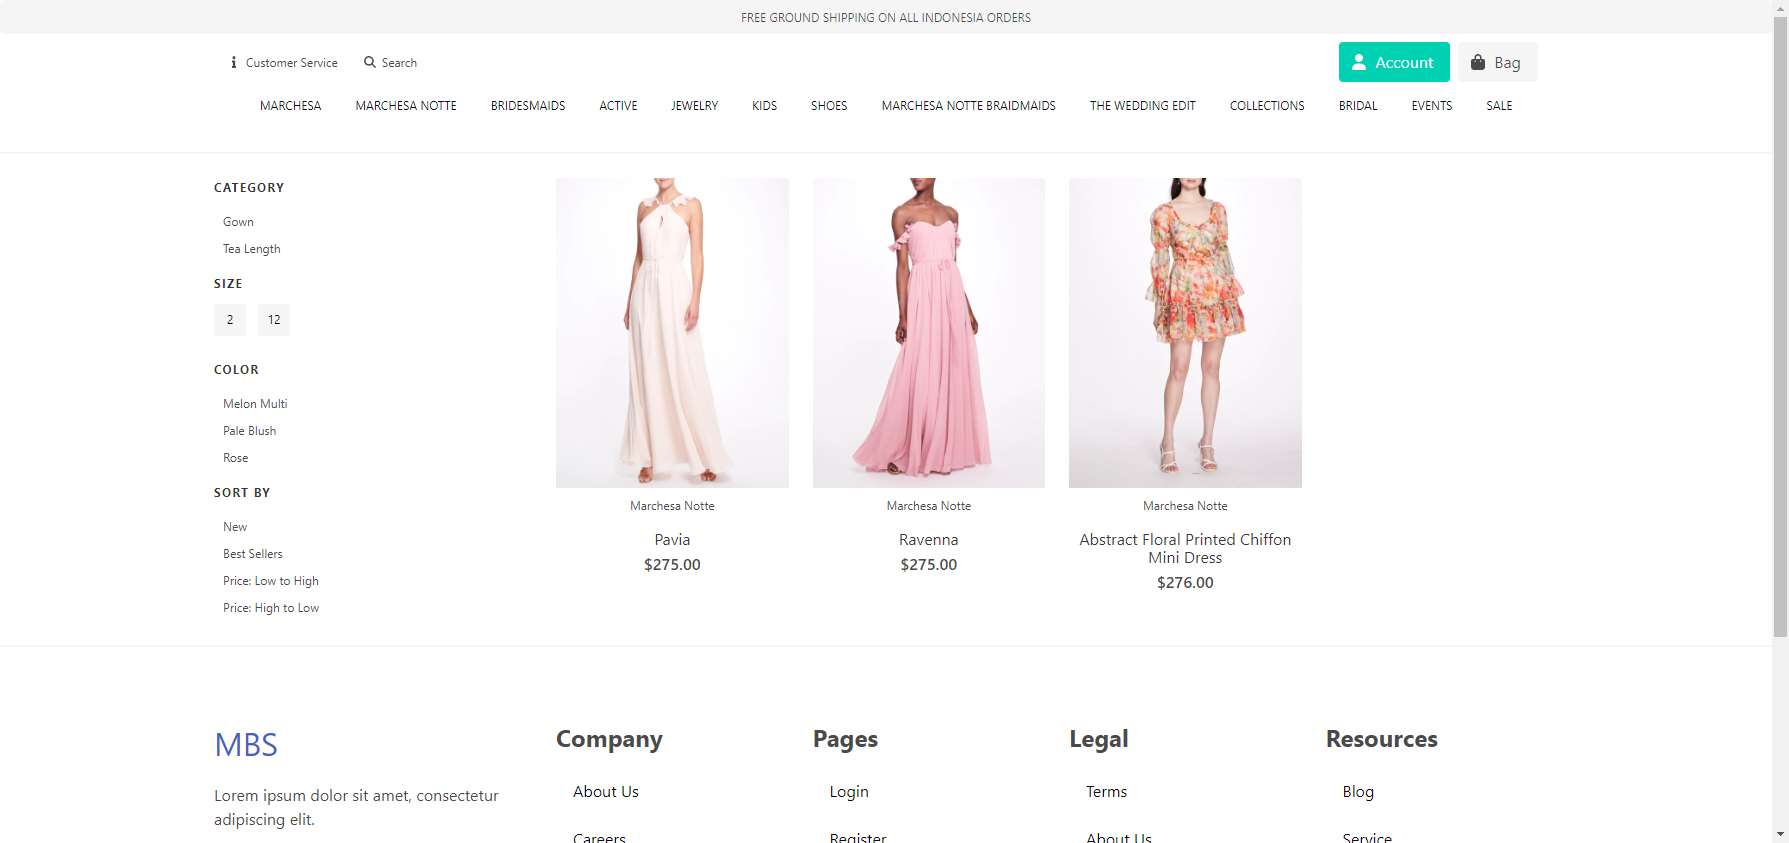This screenshot has height=843, width=1789.
Task: Open the Ravenna pink dress image
Action: (929, 333)
